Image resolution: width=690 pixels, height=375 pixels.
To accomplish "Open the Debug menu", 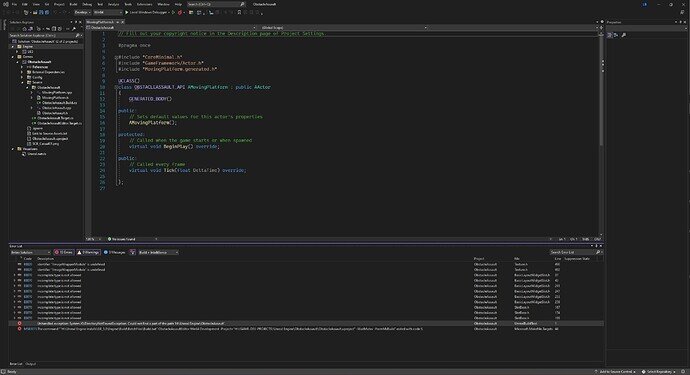I will (87, 4).
